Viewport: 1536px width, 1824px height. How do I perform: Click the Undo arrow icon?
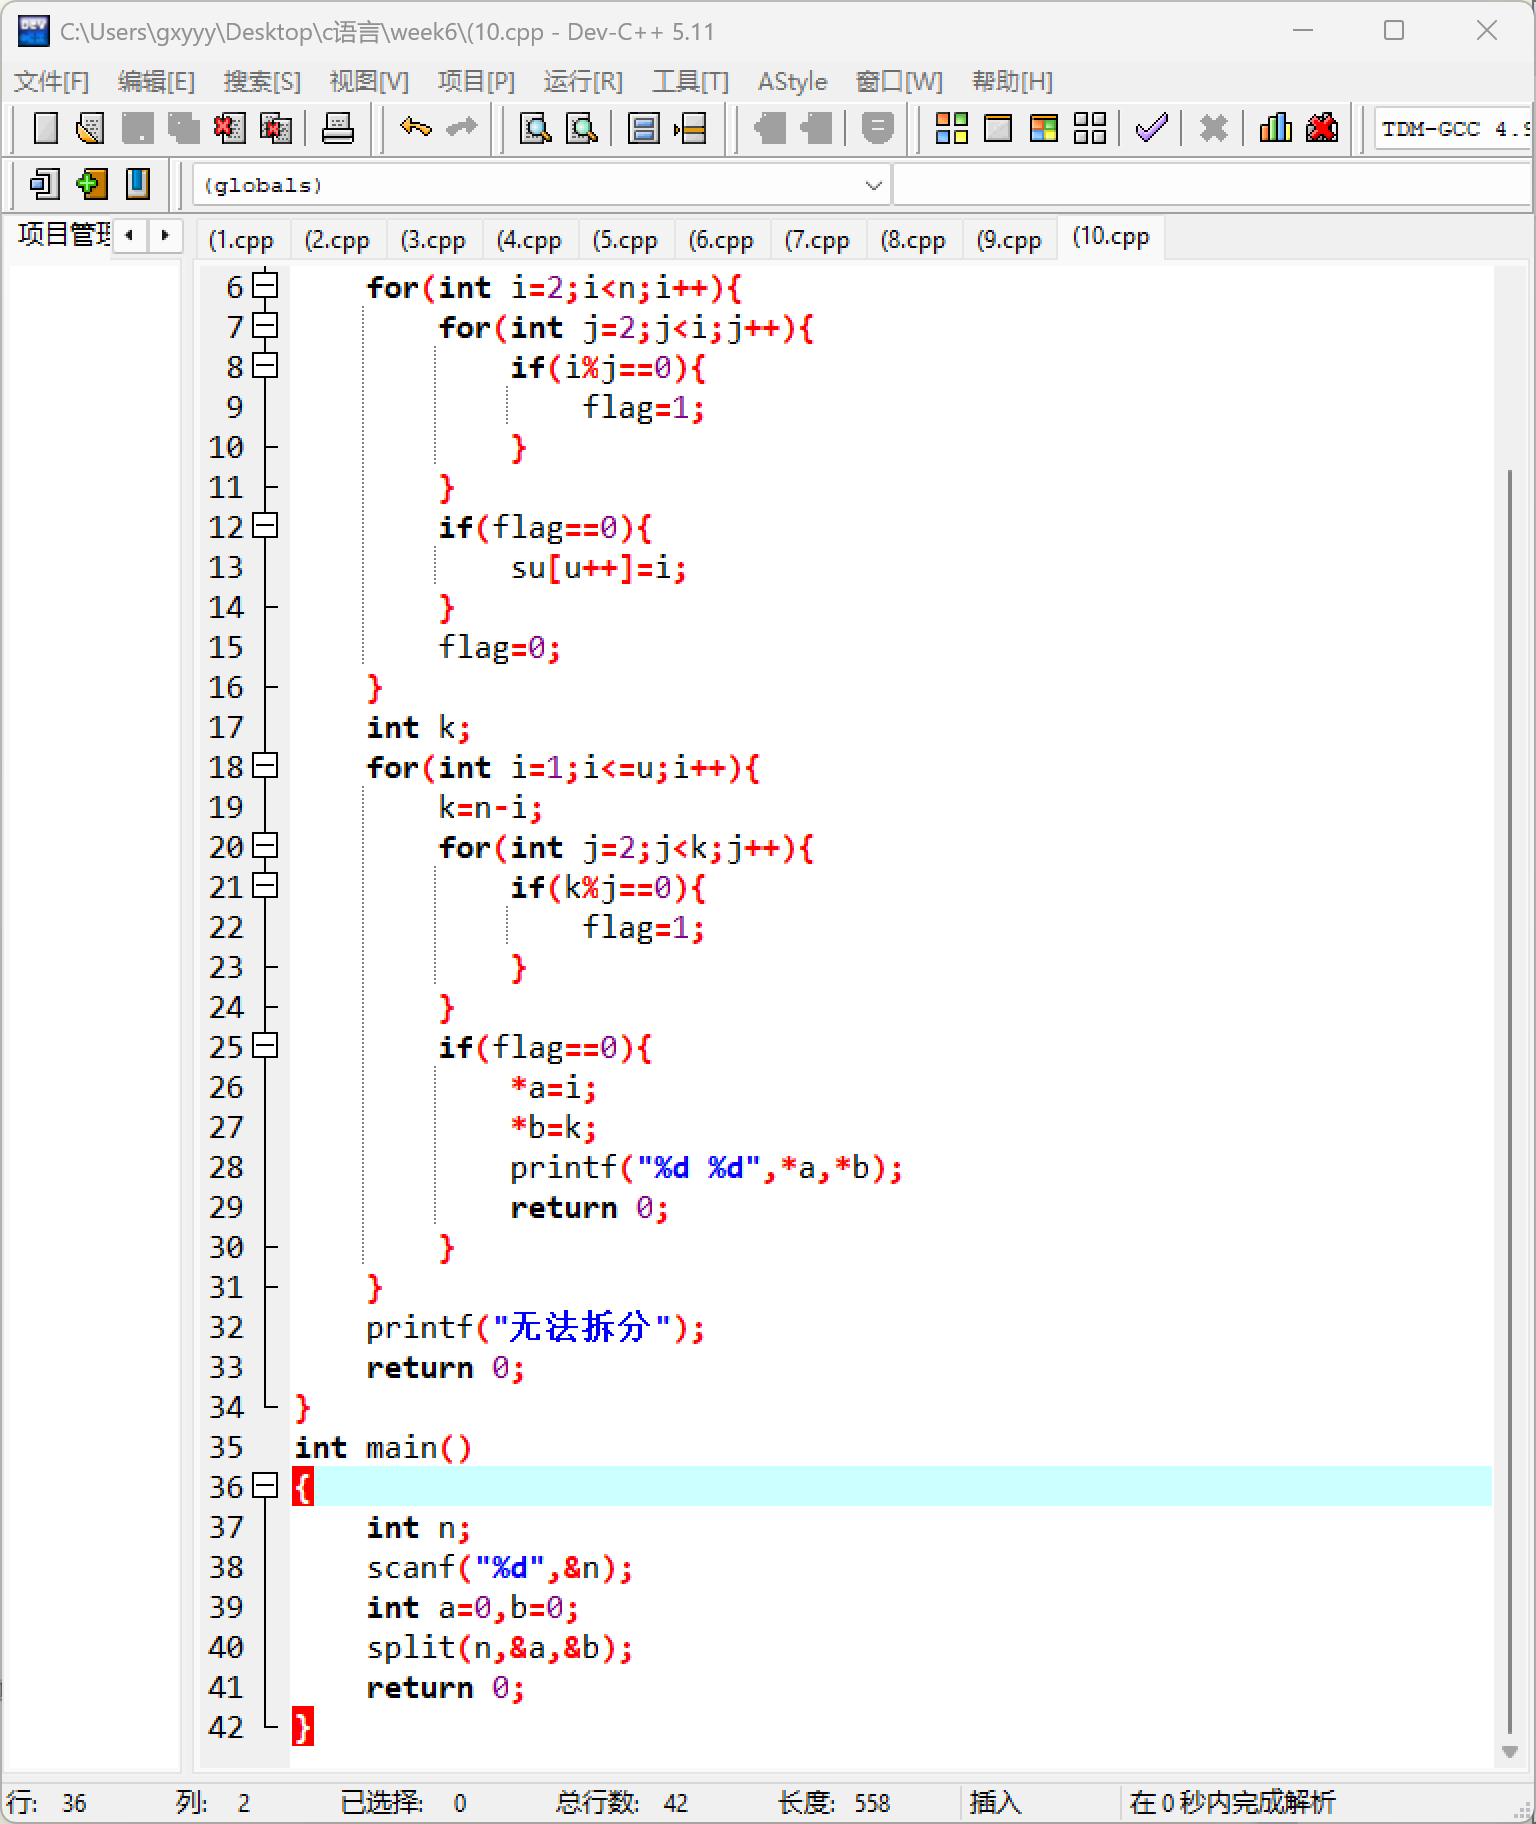[415, 127]
